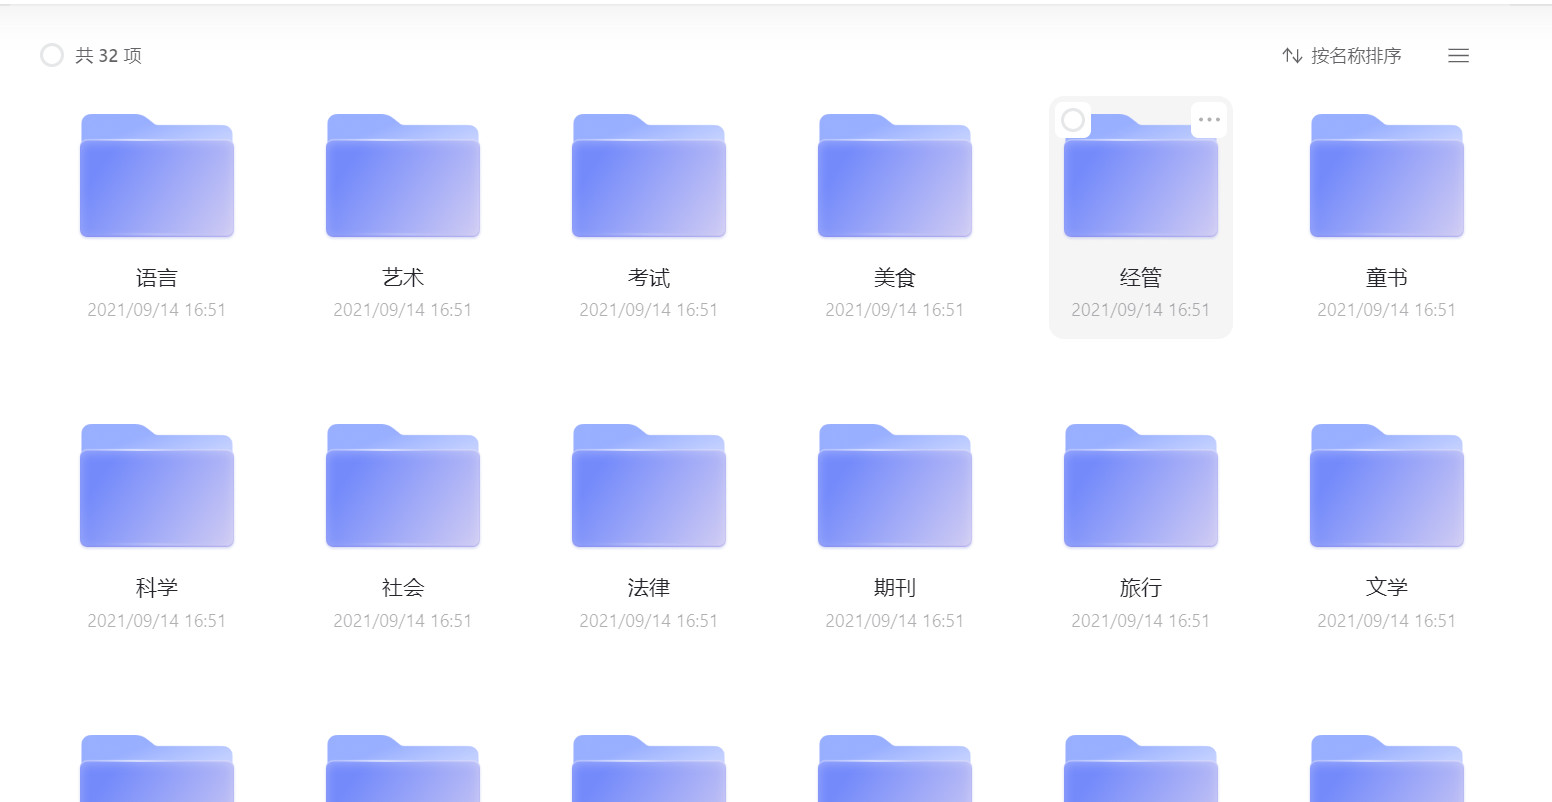Screen dimensions: 1552x802
Task: Switch view with the list-view icon
Action: pyautogui.click(x=1458, y=56)
